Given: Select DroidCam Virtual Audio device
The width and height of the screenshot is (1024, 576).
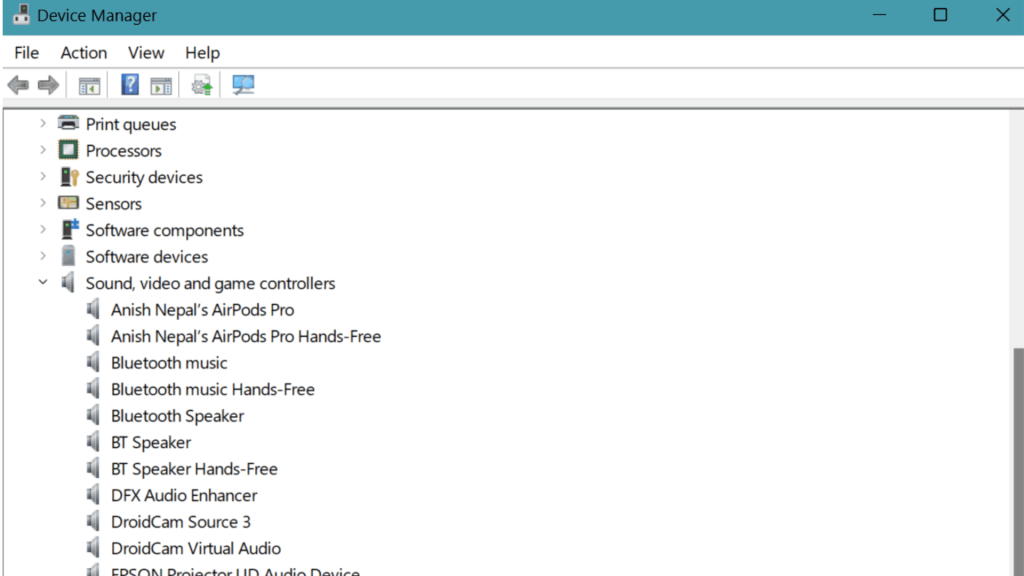Looking at the screenshot, I should (196, 549).
